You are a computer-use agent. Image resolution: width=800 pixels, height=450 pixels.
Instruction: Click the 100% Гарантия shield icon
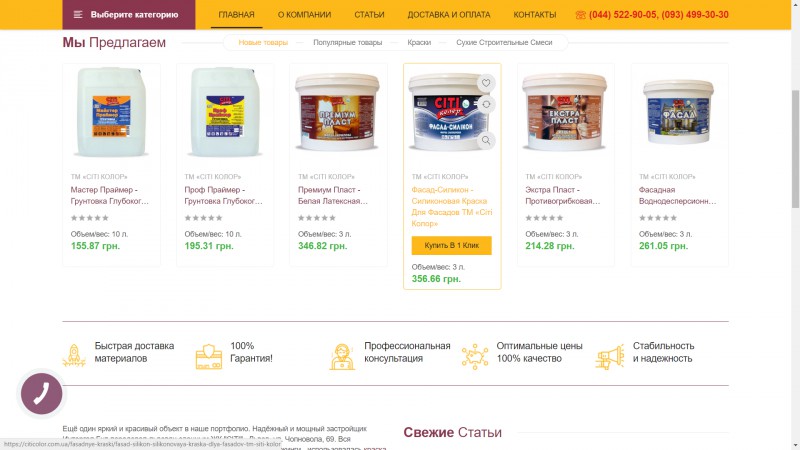click(x=209, y=356)
